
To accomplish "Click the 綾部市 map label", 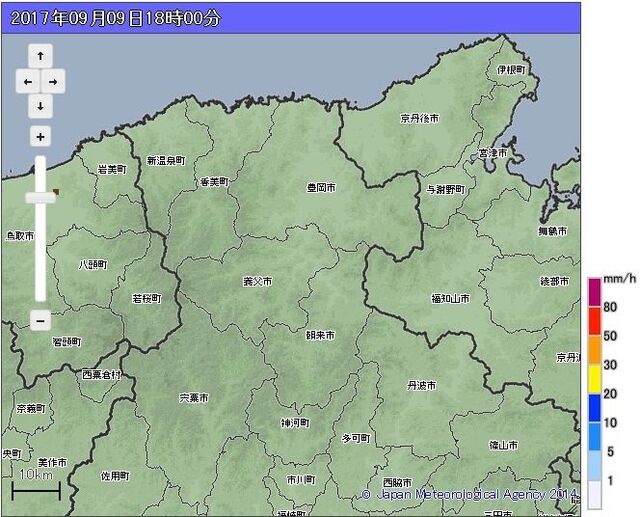I will point(555,281).
